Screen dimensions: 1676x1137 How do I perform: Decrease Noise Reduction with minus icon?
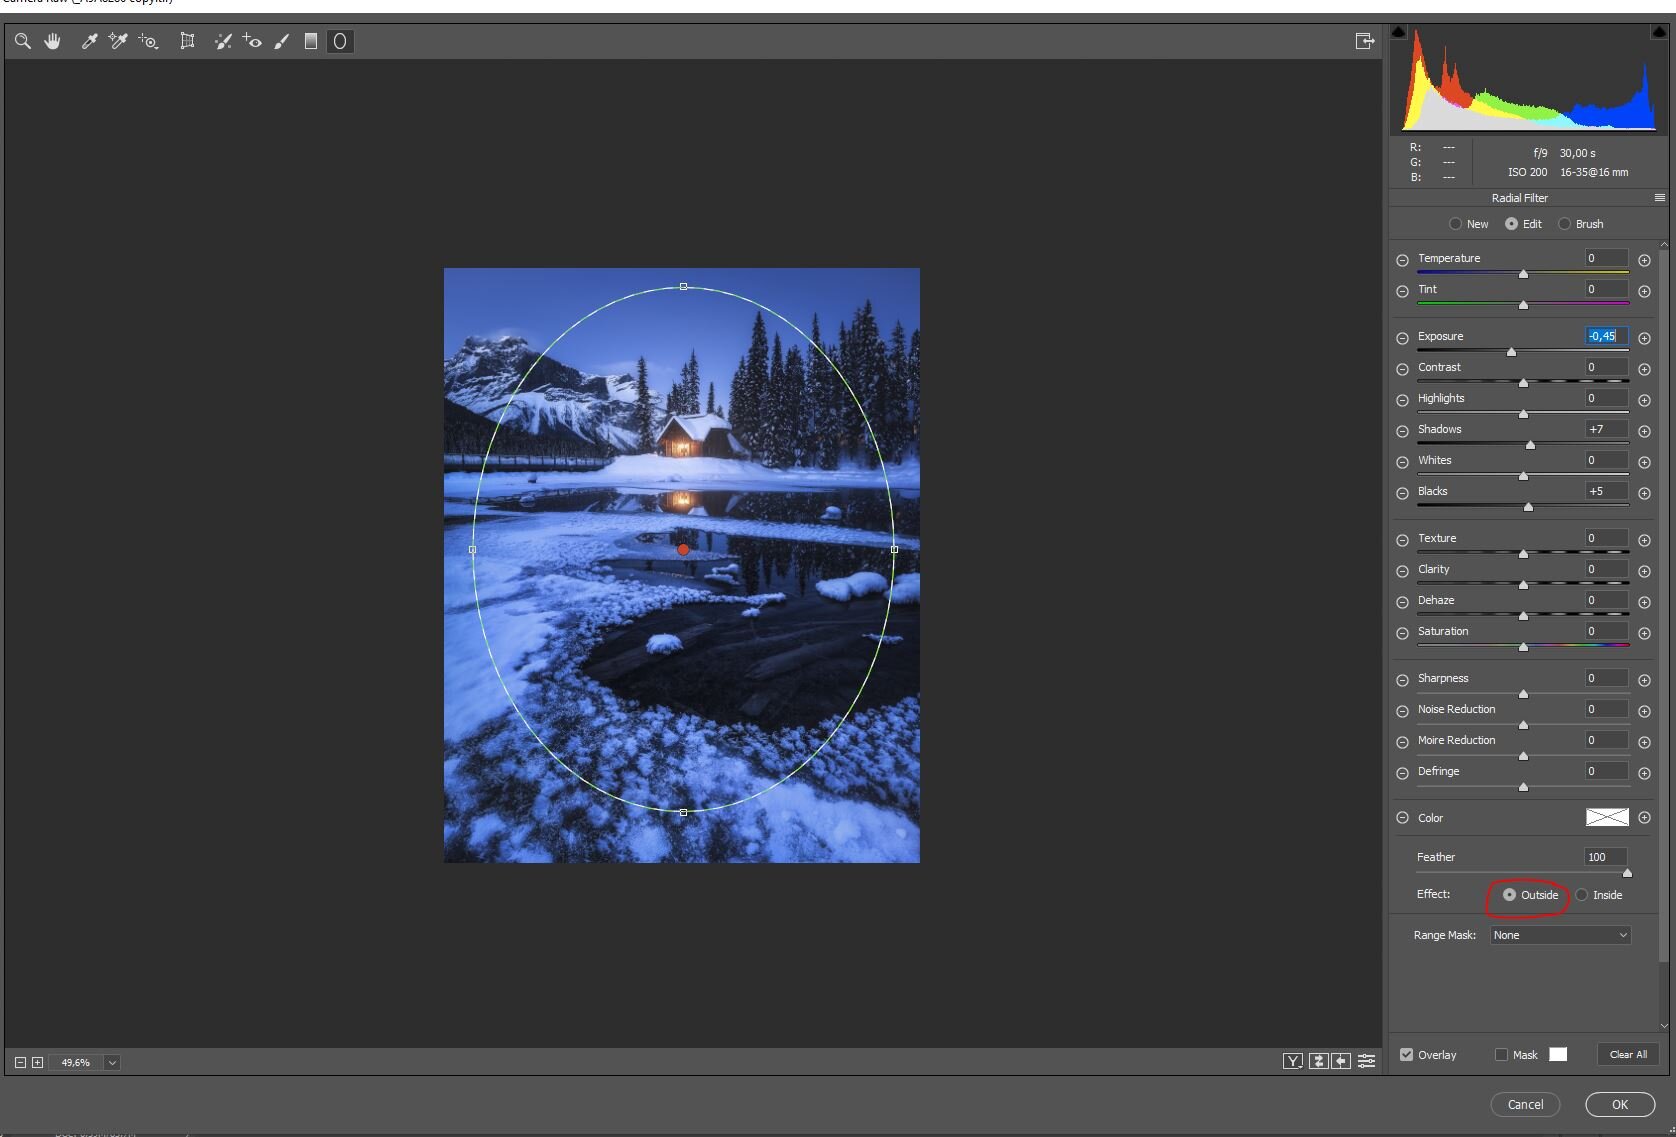click(1402, 711)
